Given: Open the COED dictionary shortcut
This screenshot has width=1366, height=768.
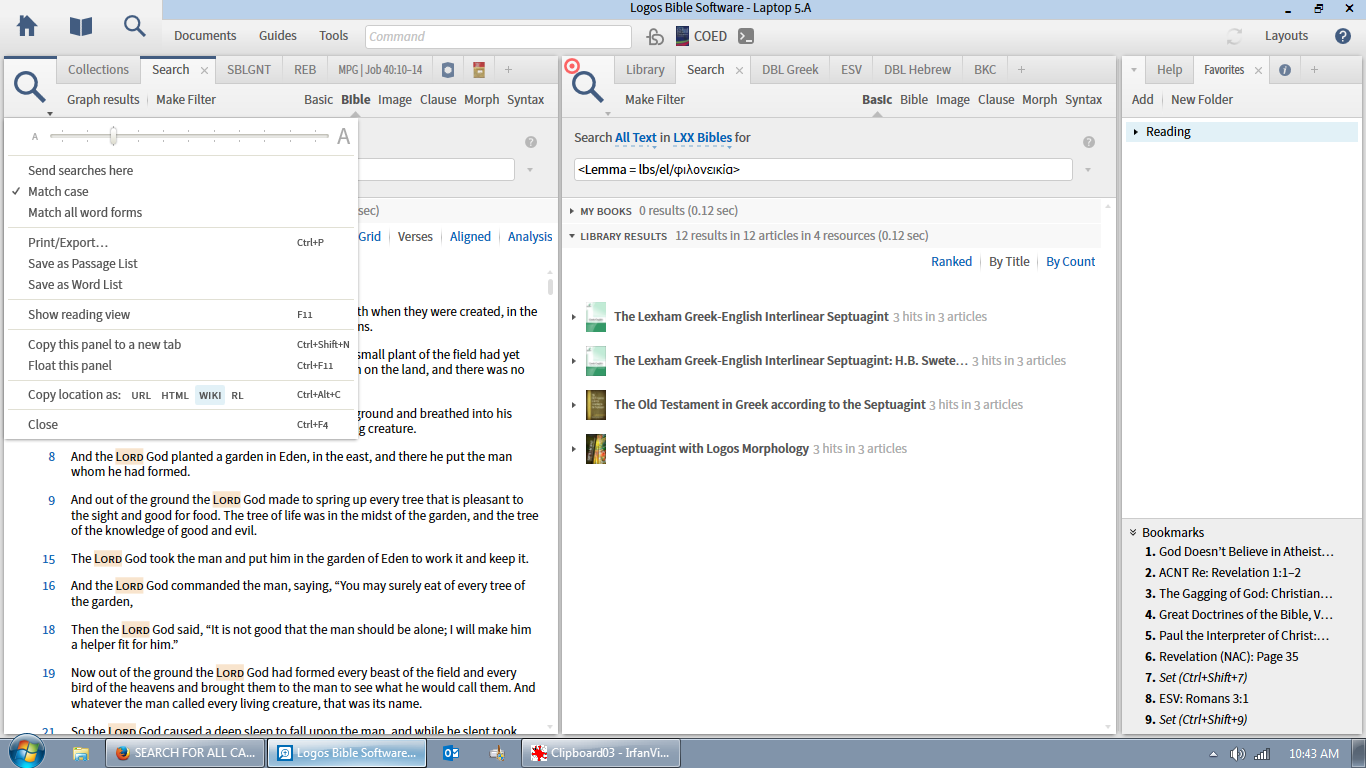Looking at the screenshot, I should (x=701, y=36).
